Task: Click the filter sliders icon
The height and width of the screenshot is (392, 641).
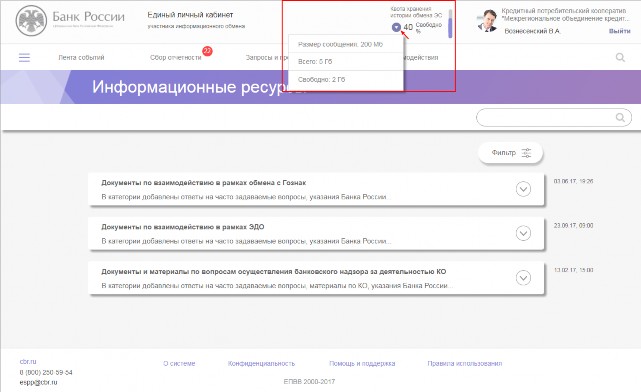Action: 527,153
